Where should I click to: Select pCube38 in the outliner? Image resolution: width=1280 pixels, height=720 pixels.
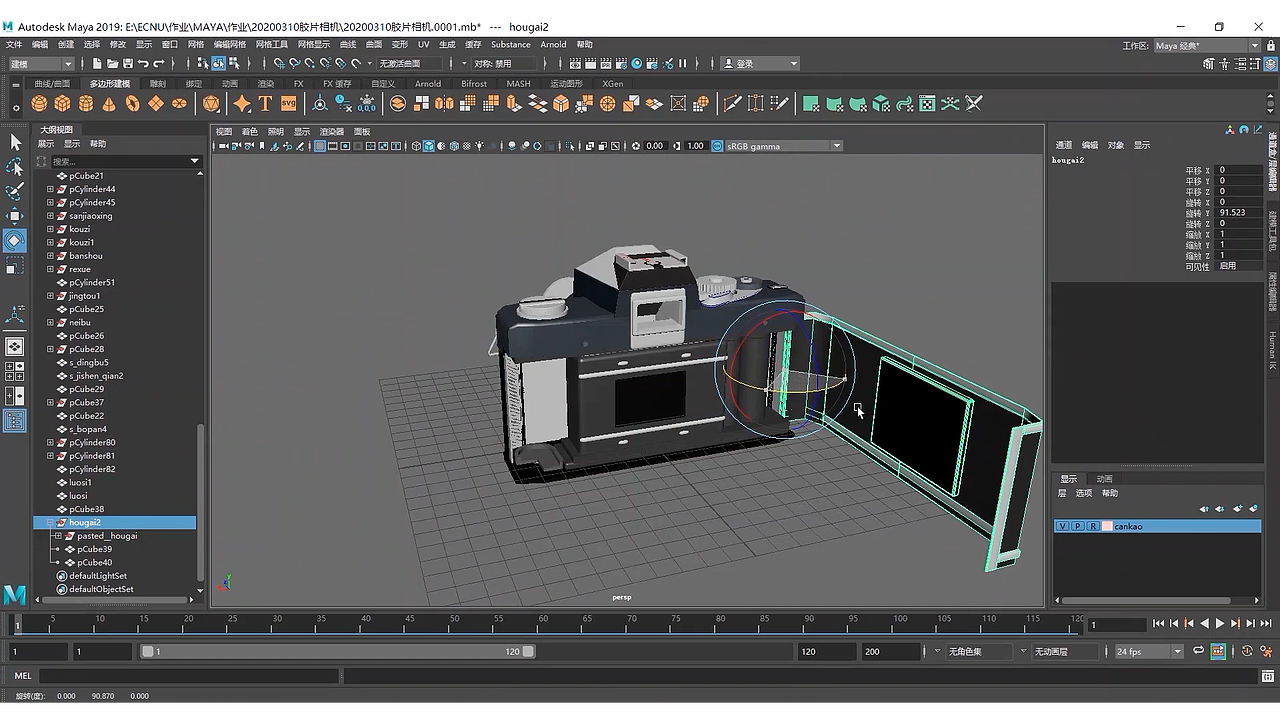click(87, 509)
